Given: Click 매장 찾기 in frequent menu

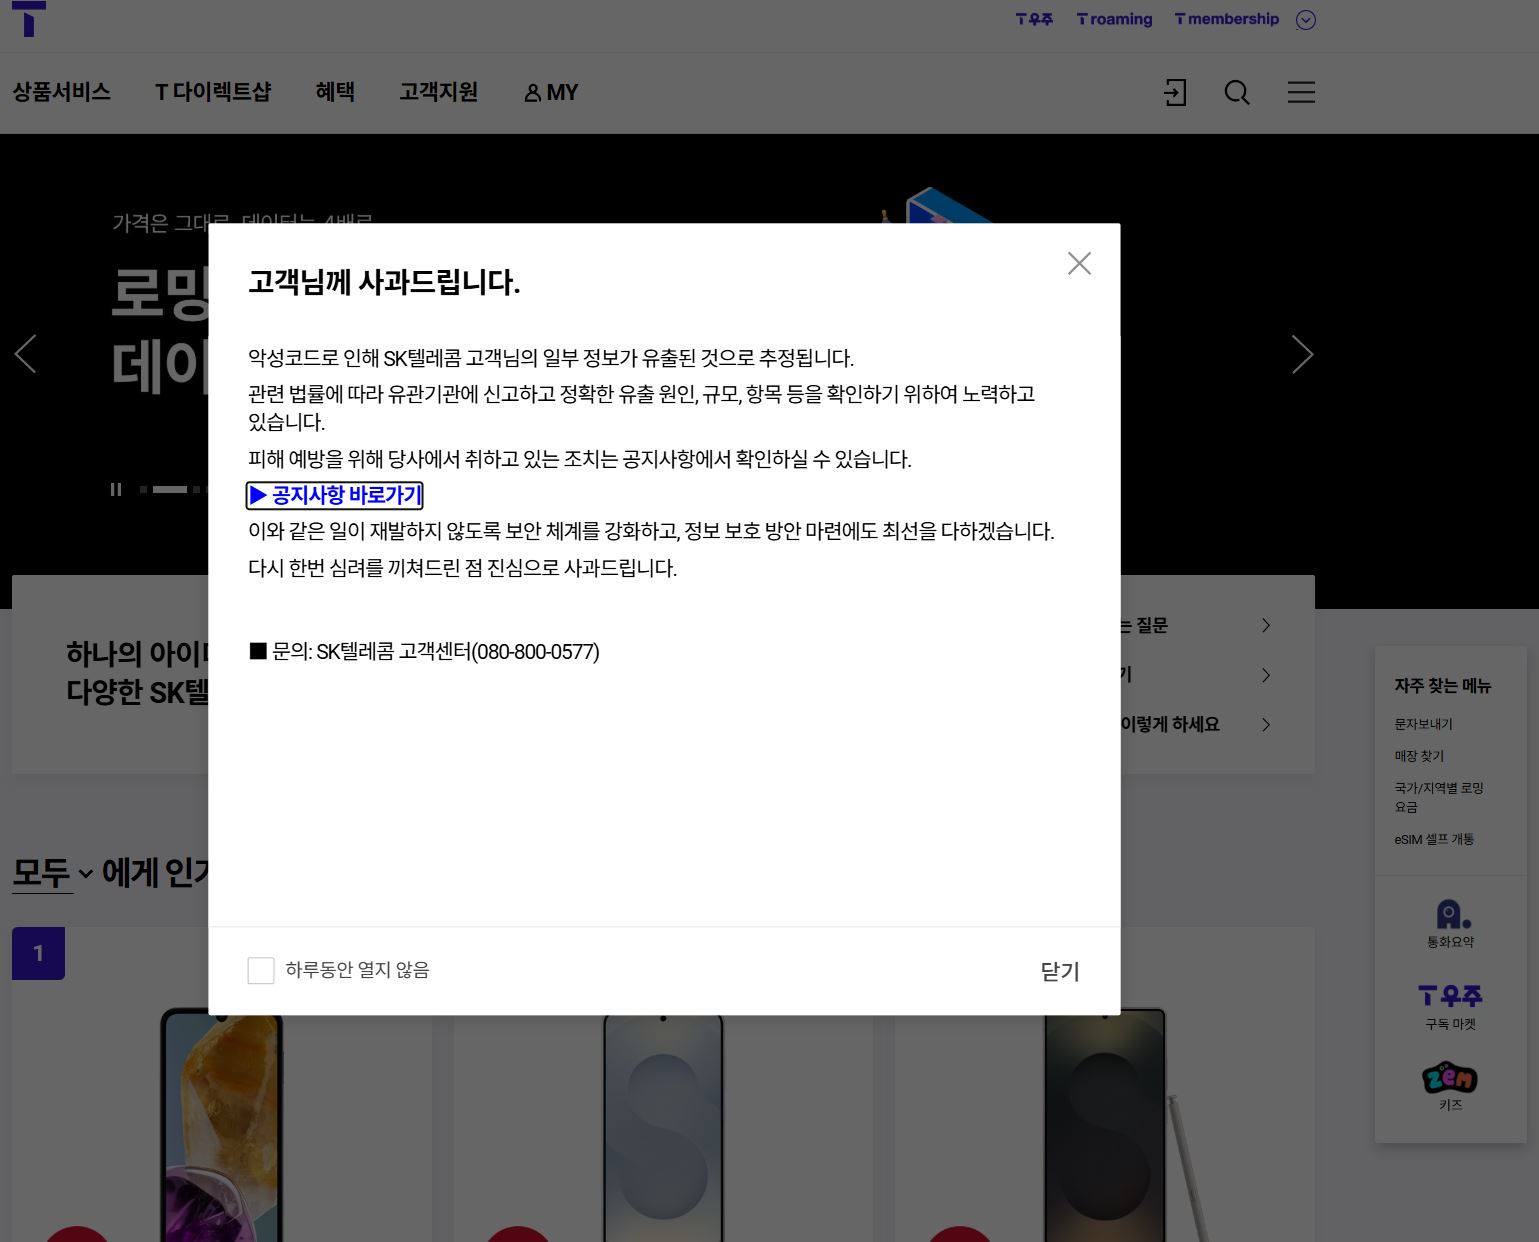Looking at the screenshot, I should [x=1419, y=756].
